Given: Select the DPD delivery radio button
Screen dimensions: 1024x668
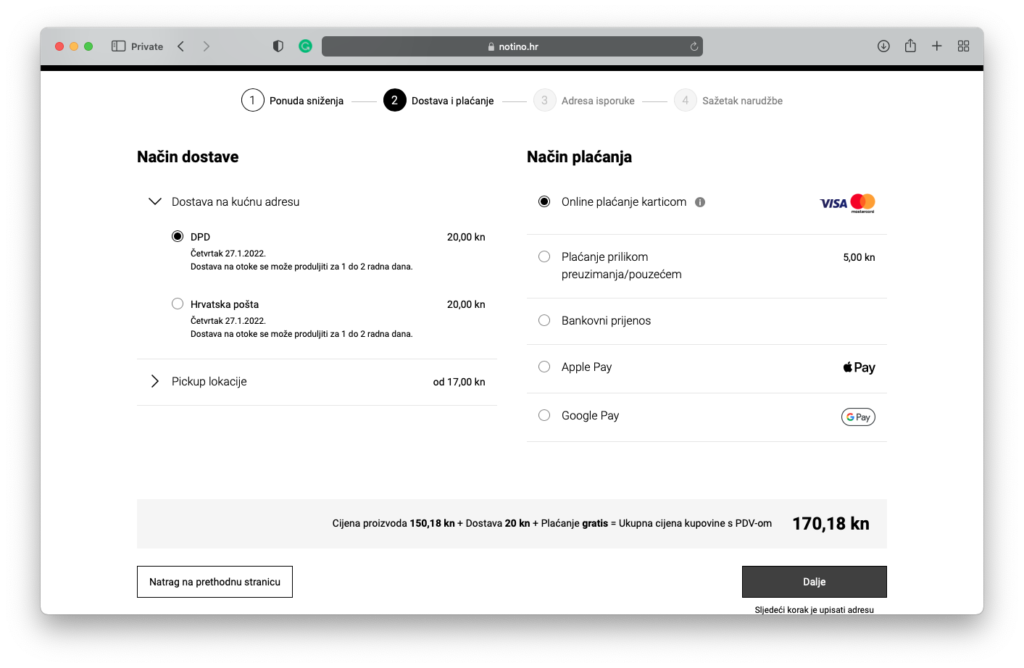Looking at the screenshot, I should pos(178,237).
